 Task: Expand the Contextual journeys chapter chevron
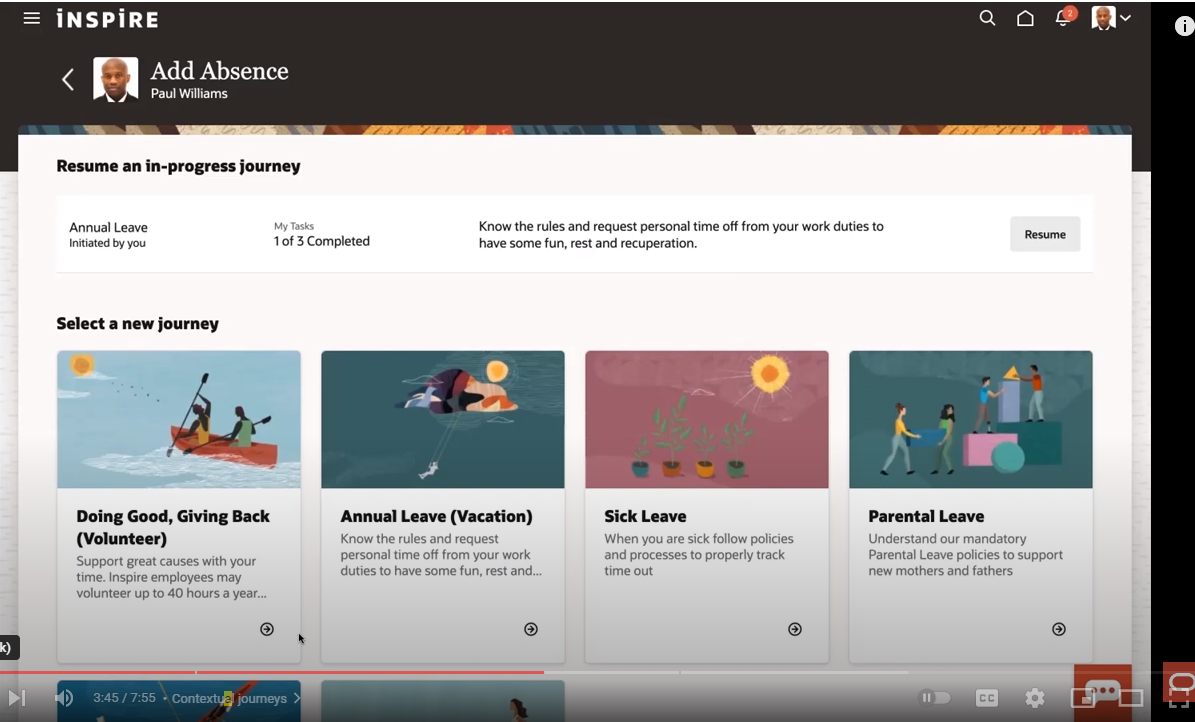tap(296, 698)
